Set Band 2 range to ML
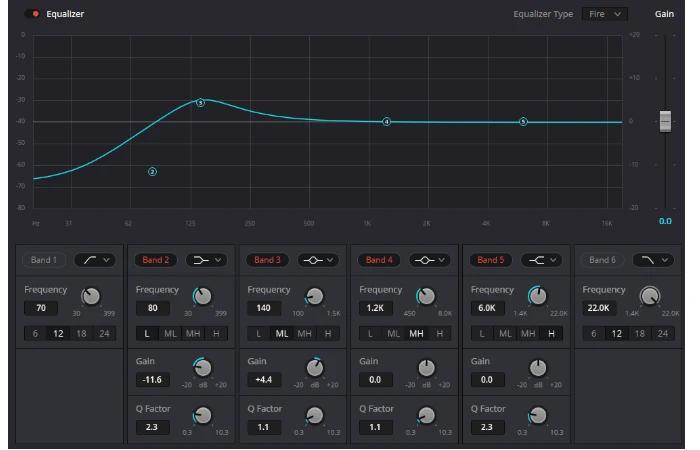 tap(170, 333)
